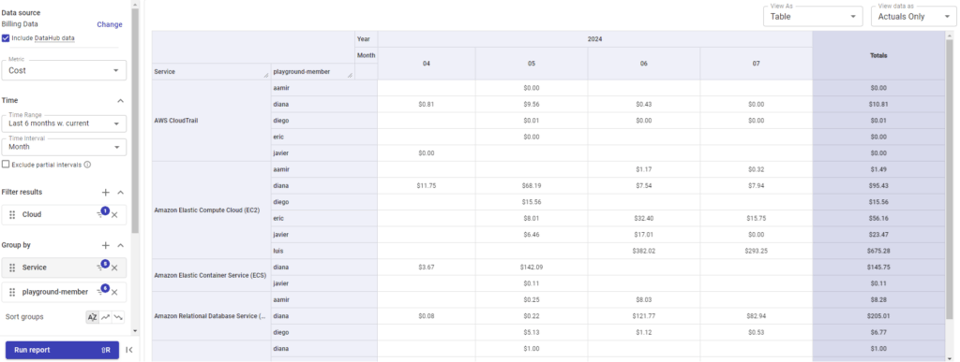Viewport: 960px width, 362px height.
Task: Collapse the sidebar panel with arrow icon
Action: pyautogui.click(x=129, y=350)
